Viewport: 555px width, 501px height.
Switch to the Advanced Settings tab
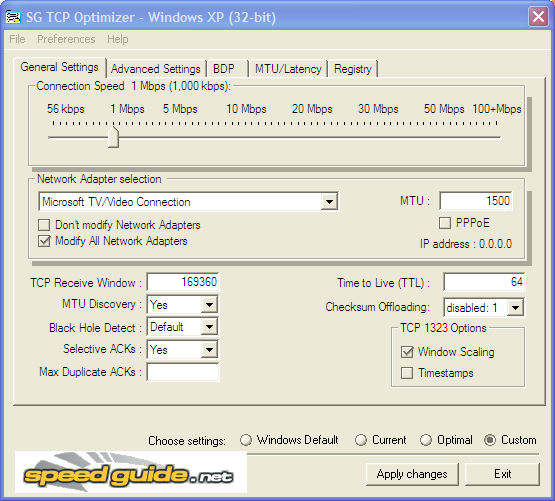pos(156,69)
